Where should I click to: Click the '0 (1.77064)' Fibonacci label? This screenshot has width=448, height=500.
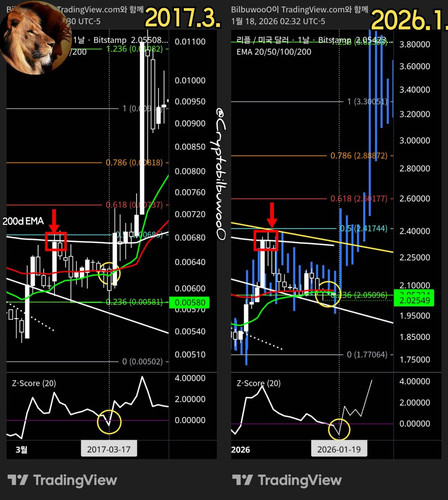[367, 354]
